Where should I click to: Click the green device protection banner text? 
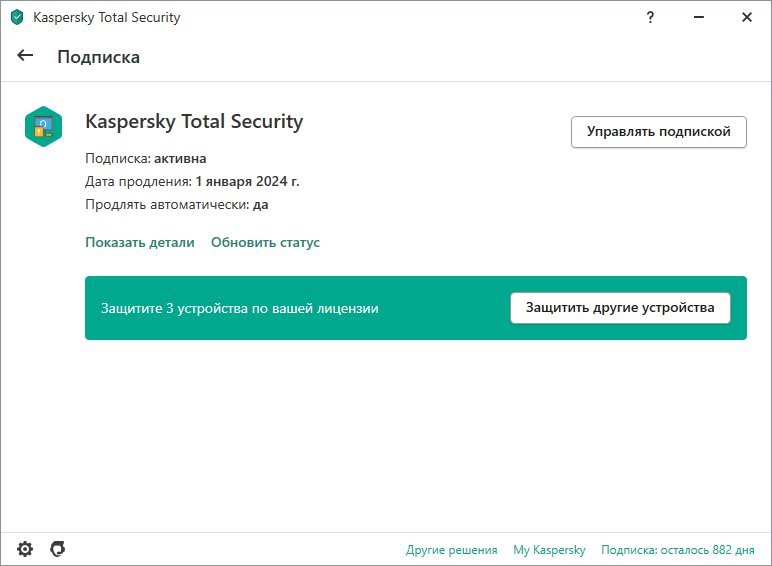tap(240, 309)
